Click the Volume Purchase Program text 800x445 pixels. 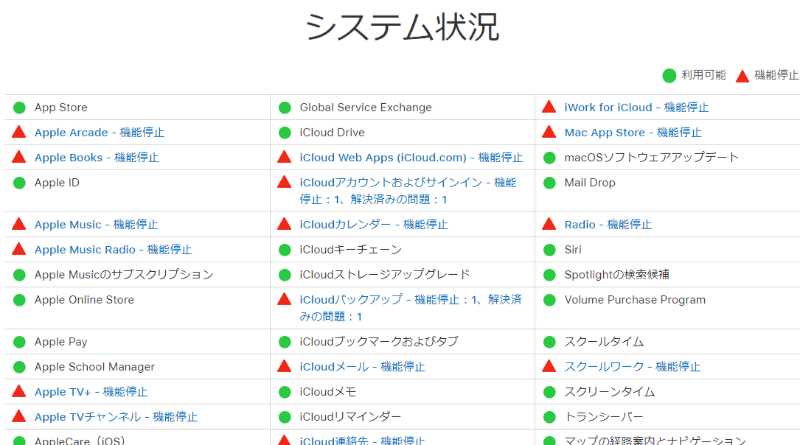click(x=635, y=300)
